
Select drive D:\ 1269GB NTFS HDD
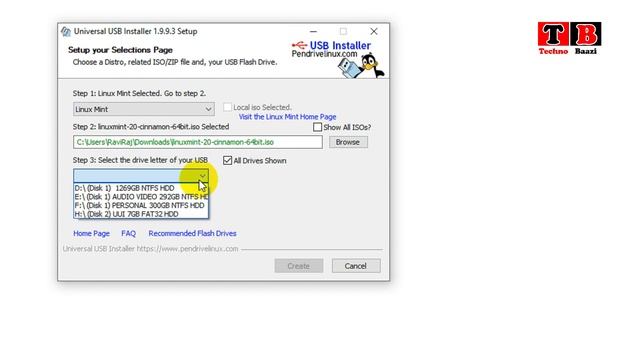coord(141,188)
